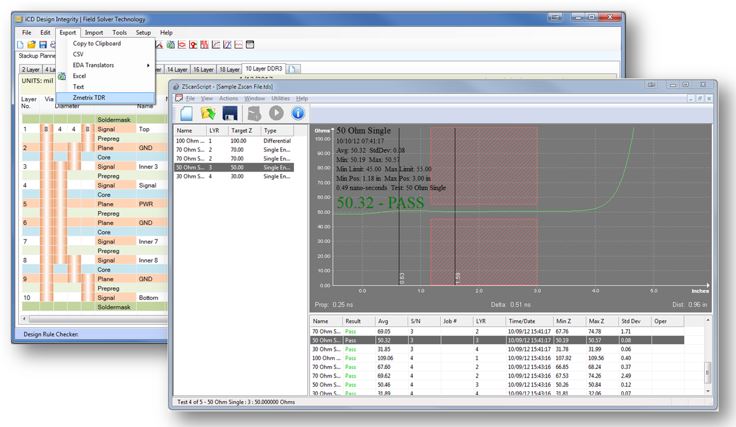Click ZScanScript save floppy disk icon

click(230, 113)
